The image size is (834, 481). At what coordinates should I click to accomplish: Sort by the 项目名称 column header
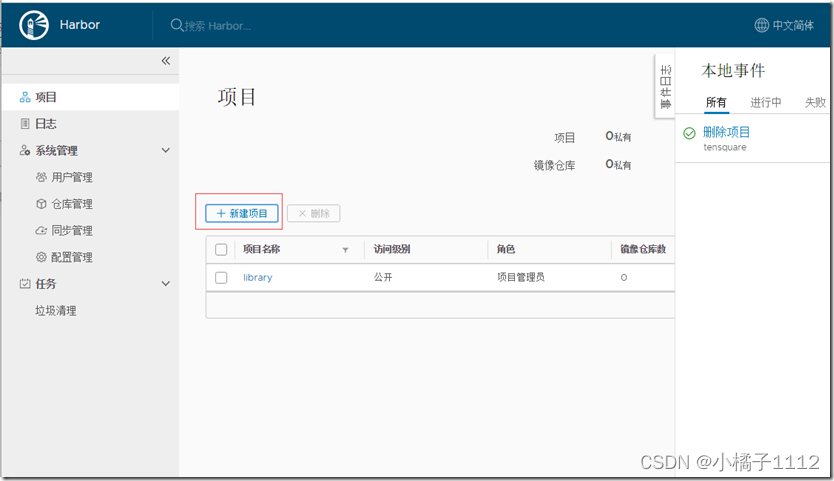tap(261, 249)
